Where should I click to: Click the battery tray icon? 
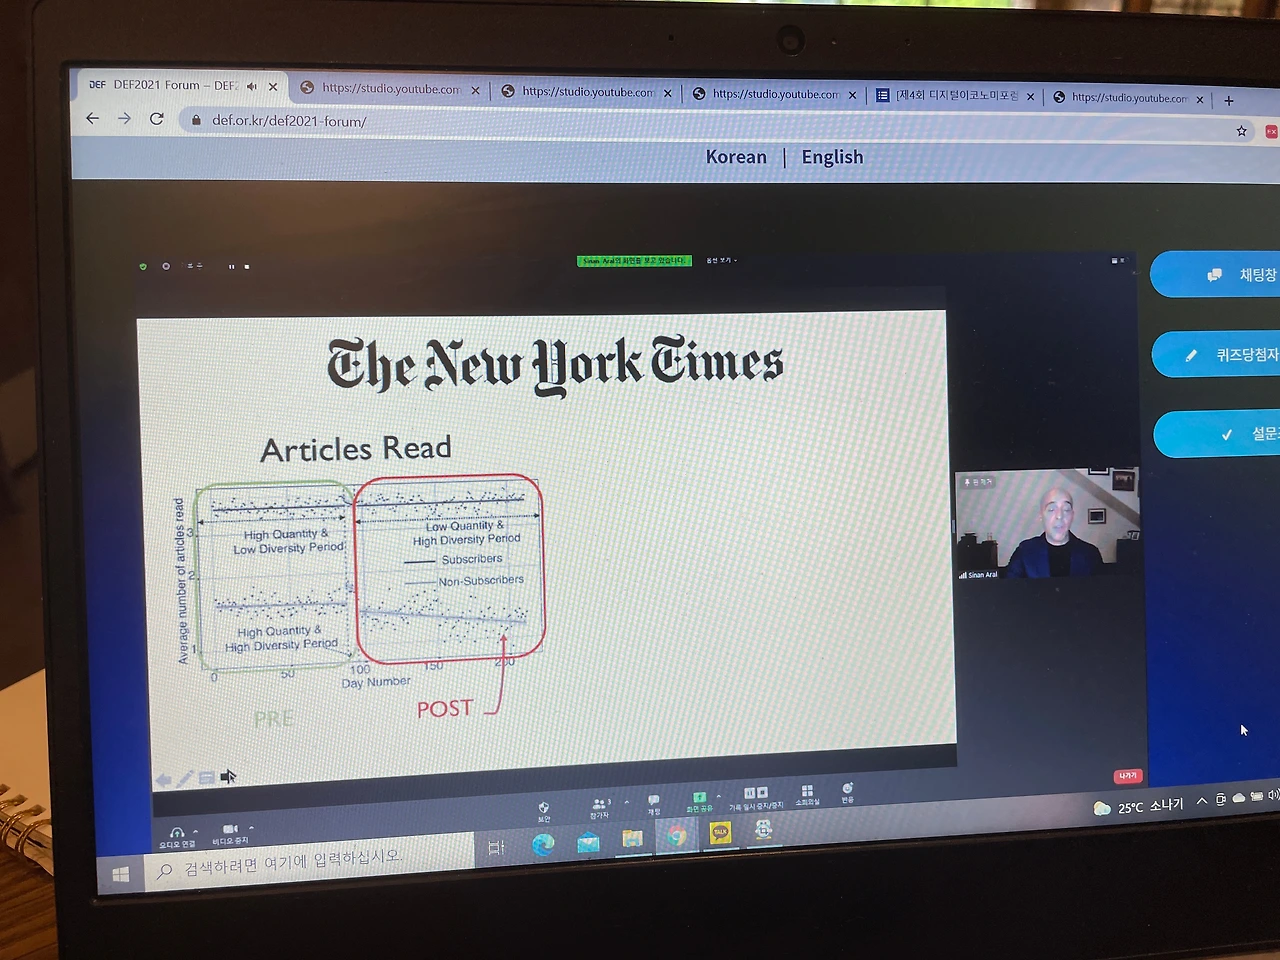pyautogui.click(x=1256, y=797)
